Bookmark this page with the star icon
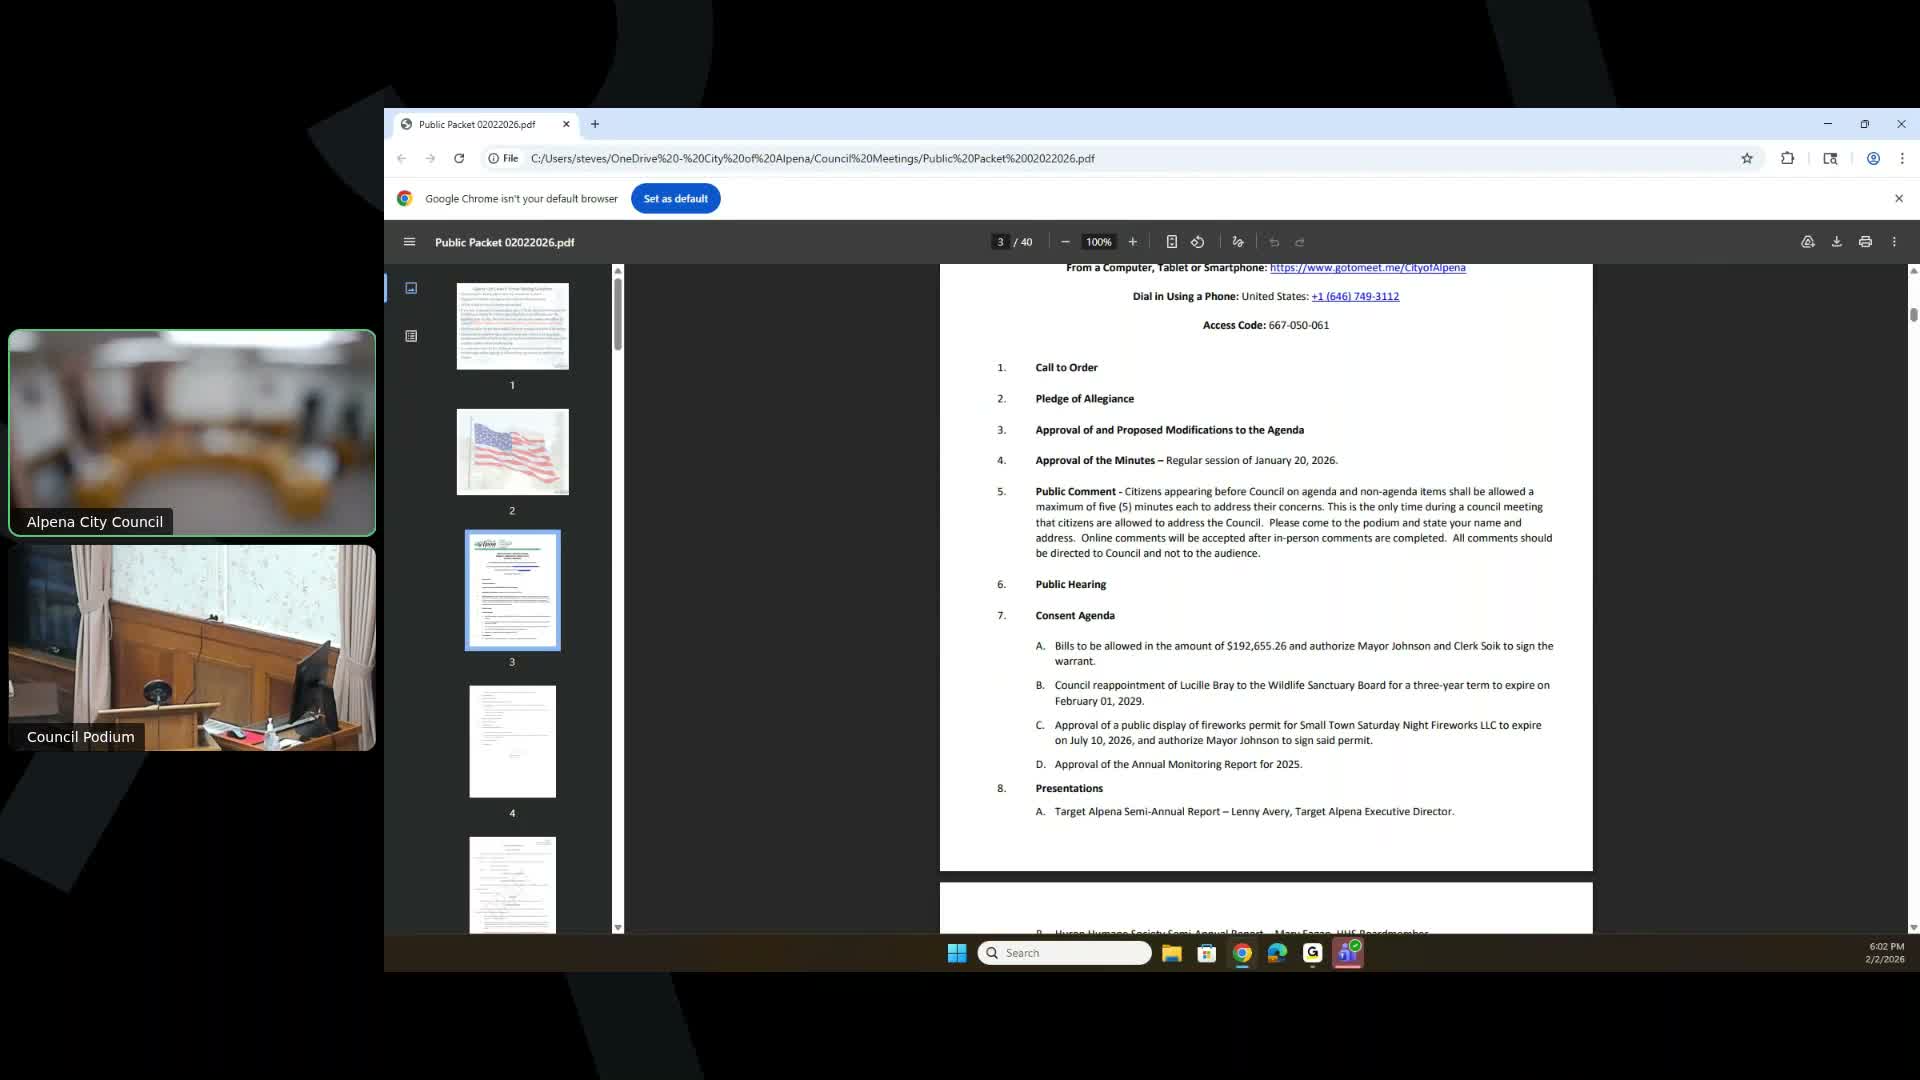Image resolution: width=1920 pixels, height=1080 pixels. 1747,158
